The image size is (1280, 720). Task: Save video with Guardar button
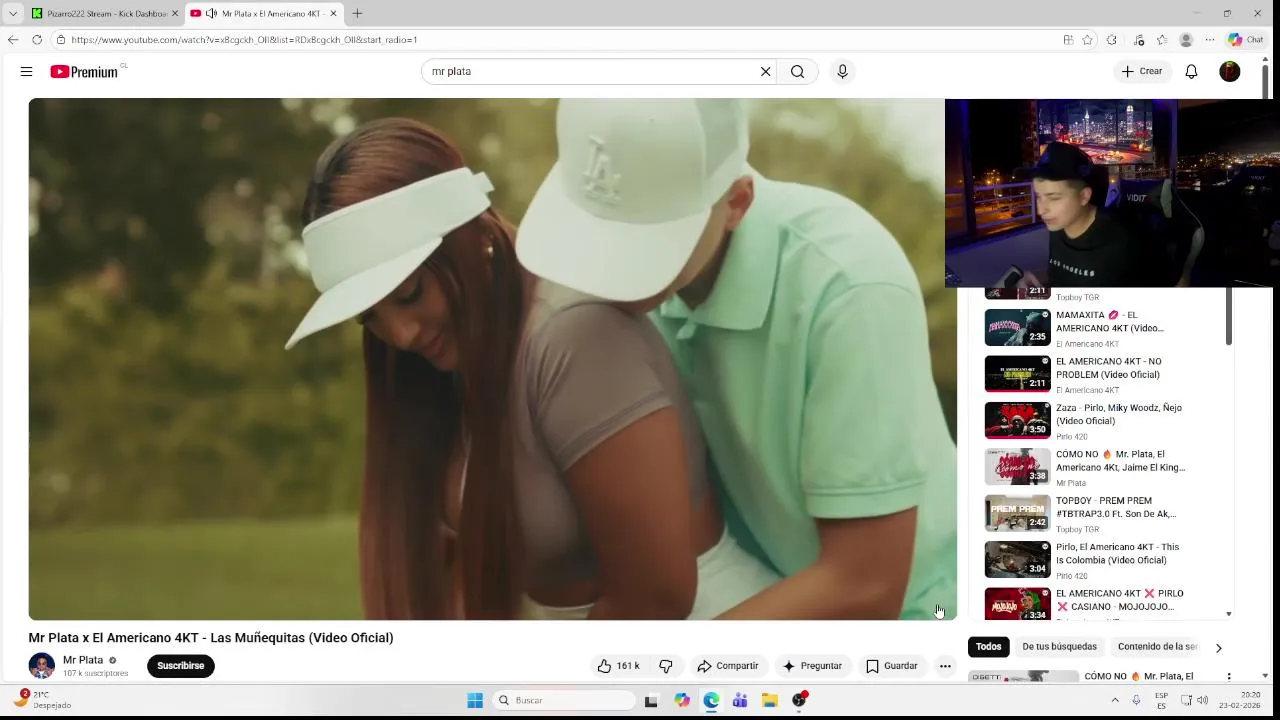click(891, 666)
